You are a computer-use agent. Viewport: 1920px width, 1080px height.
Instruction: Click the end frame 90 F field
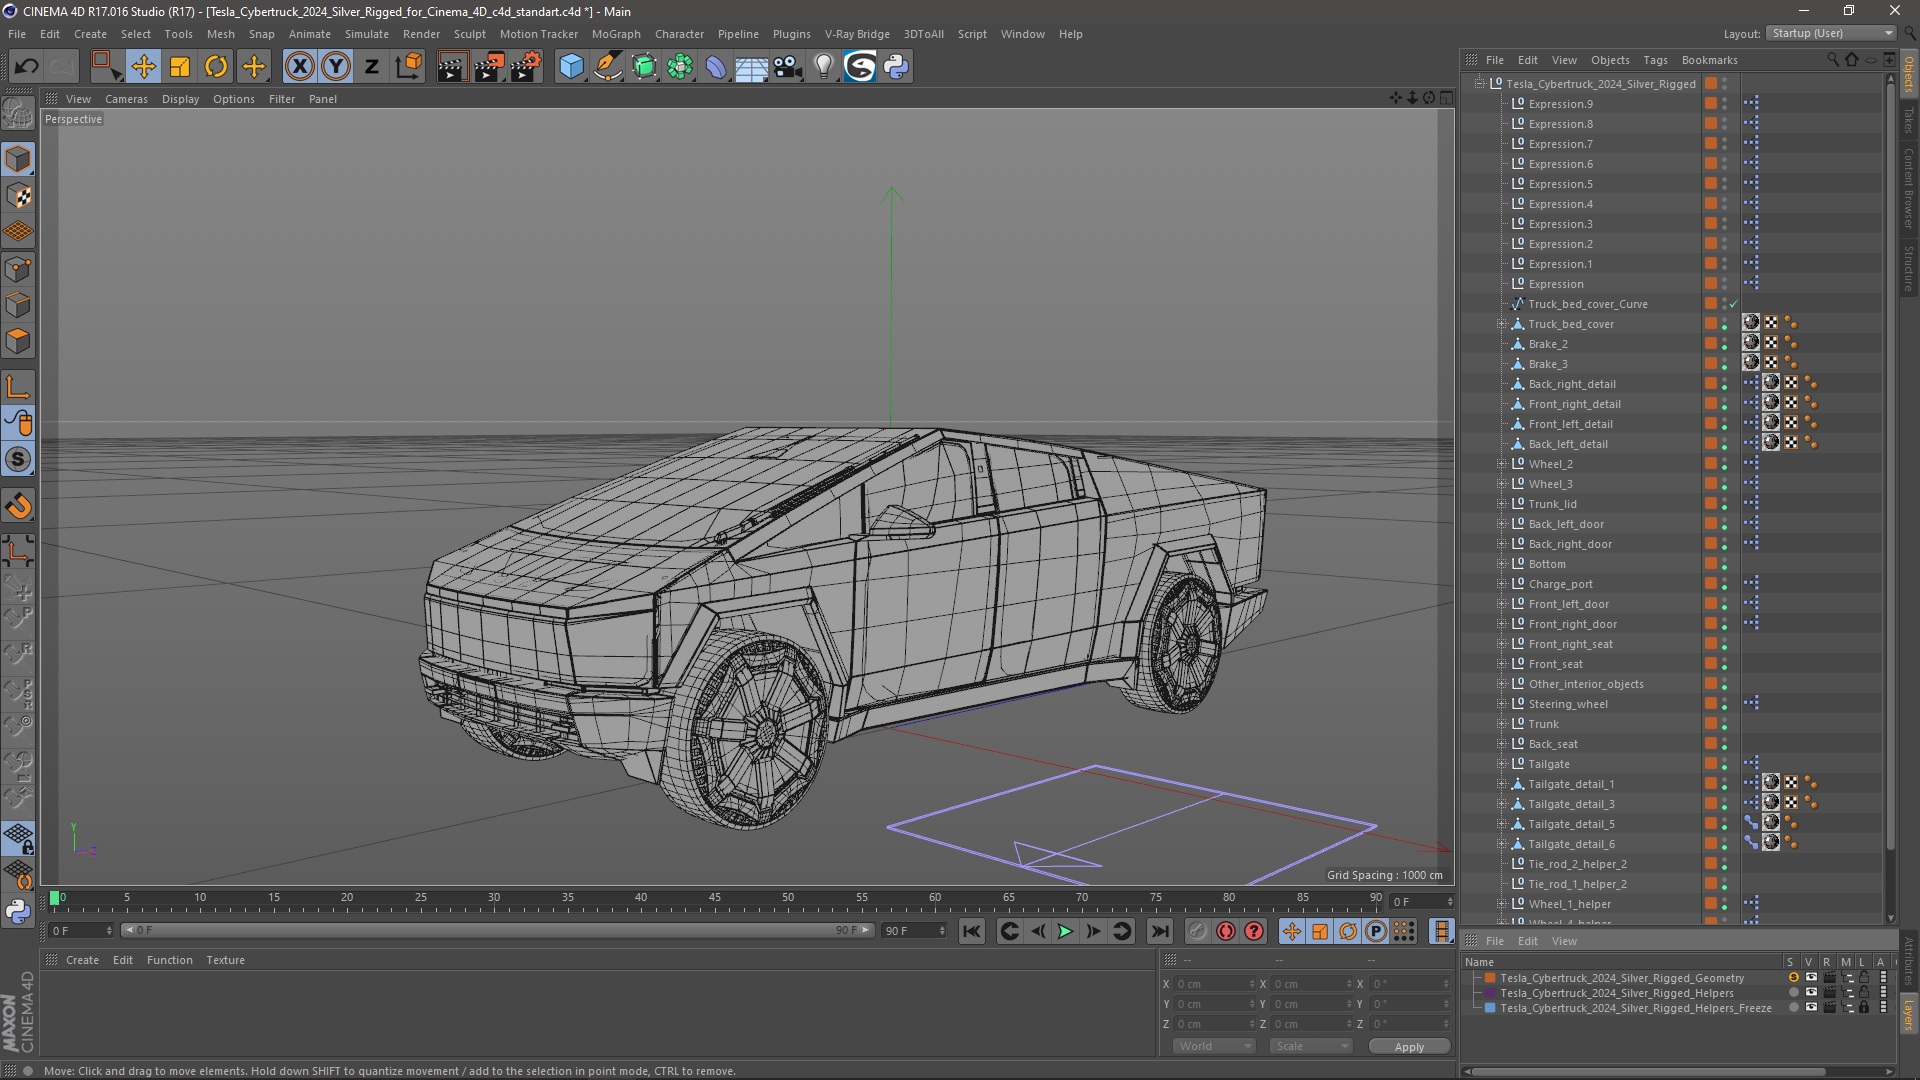pyautogui.click(x=913, y=931)
